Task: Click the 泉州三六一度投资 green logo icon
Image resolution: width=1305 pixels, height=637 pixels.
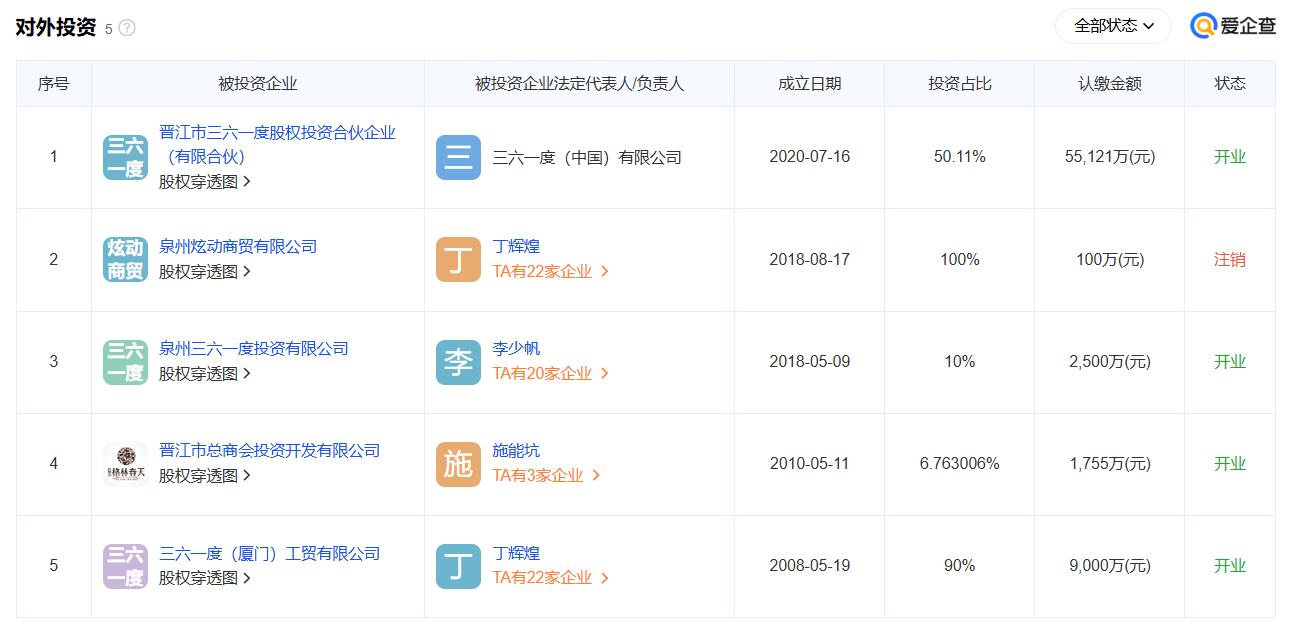Action: pos(125,362)
